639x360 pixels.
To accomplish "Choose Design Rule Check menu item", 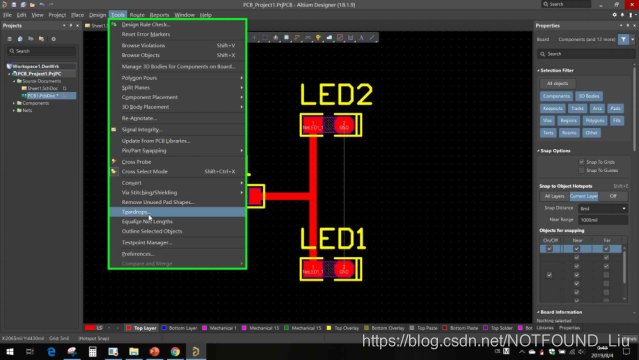I will point(178,24).
